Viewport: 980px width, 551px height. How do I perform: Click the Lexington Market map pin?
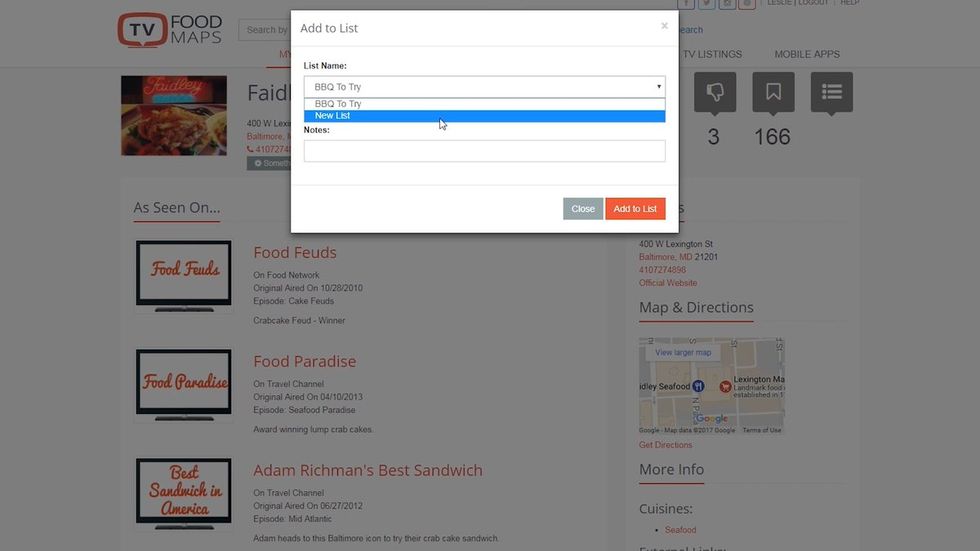725,387
